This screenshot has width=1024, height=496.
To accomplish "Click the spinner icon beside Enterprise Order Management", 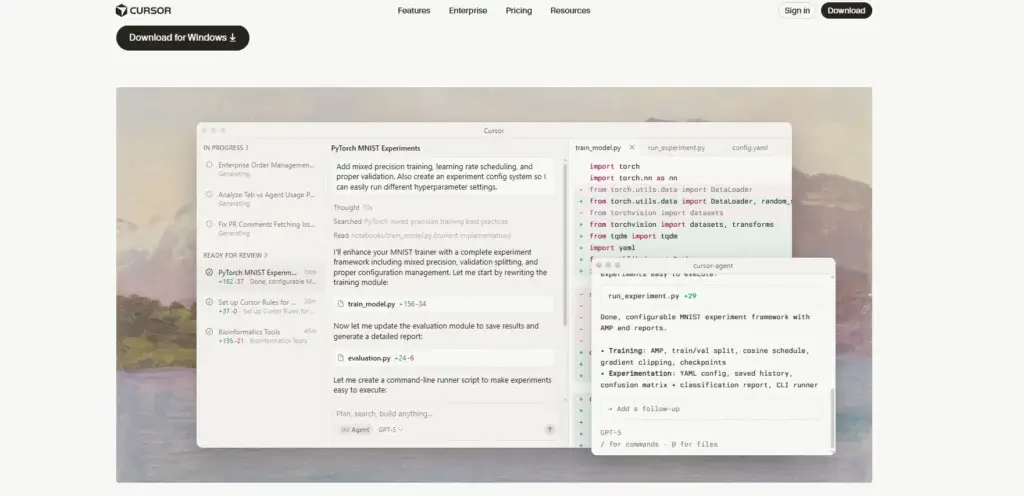I will click(209, 165).
